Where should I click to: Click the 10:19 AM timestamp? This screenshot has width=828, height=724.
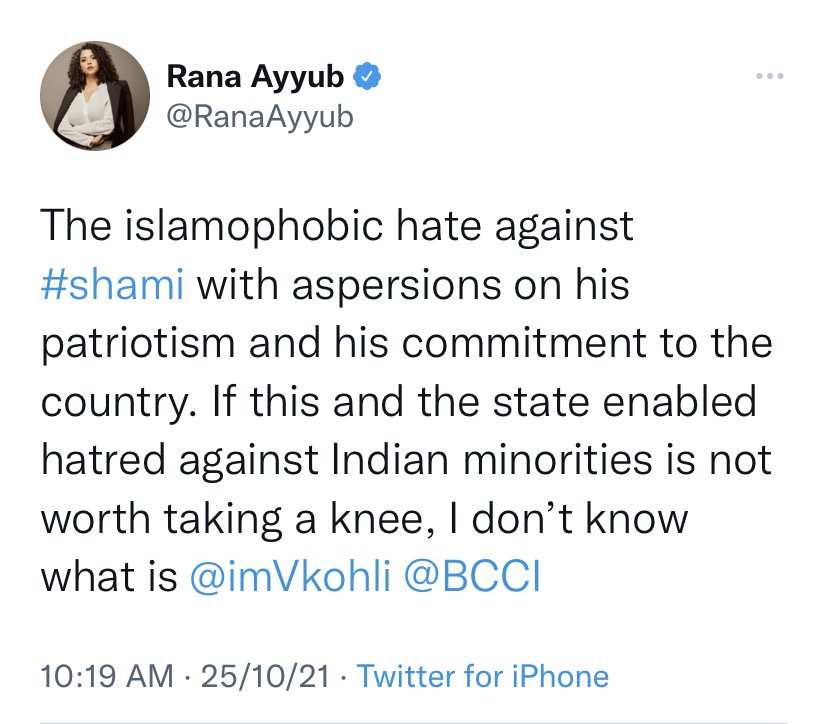point(106,676)
